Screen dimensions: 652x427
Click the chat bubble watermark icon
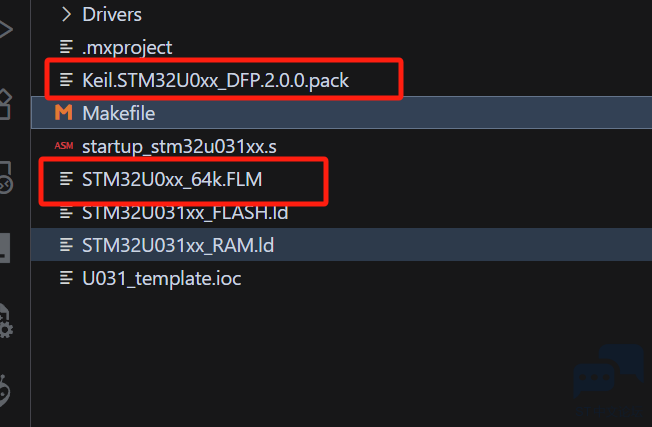[608, 372]
